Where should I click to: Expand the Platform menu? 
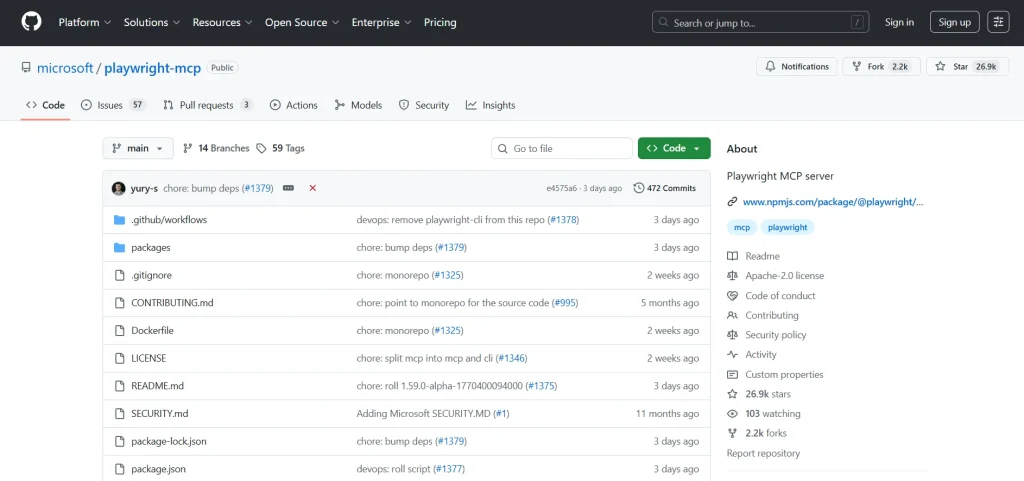[x=84, y=22]
